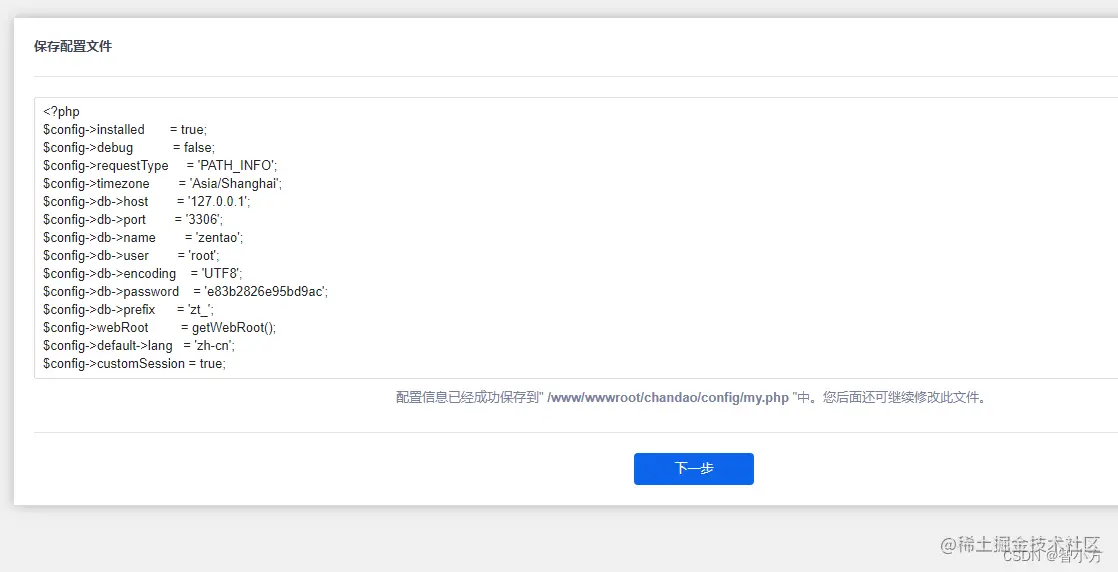Select the db->host '127.0.0.1' line
Image resolution: width=1118 pixels, height=572 pixels.
point(146,201)
